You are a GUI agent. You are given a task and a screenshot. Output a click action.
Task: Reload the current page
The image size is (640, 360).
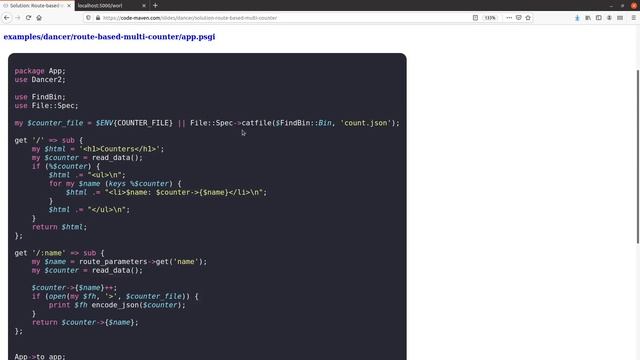pyautogui.click(x=28, y=18)
